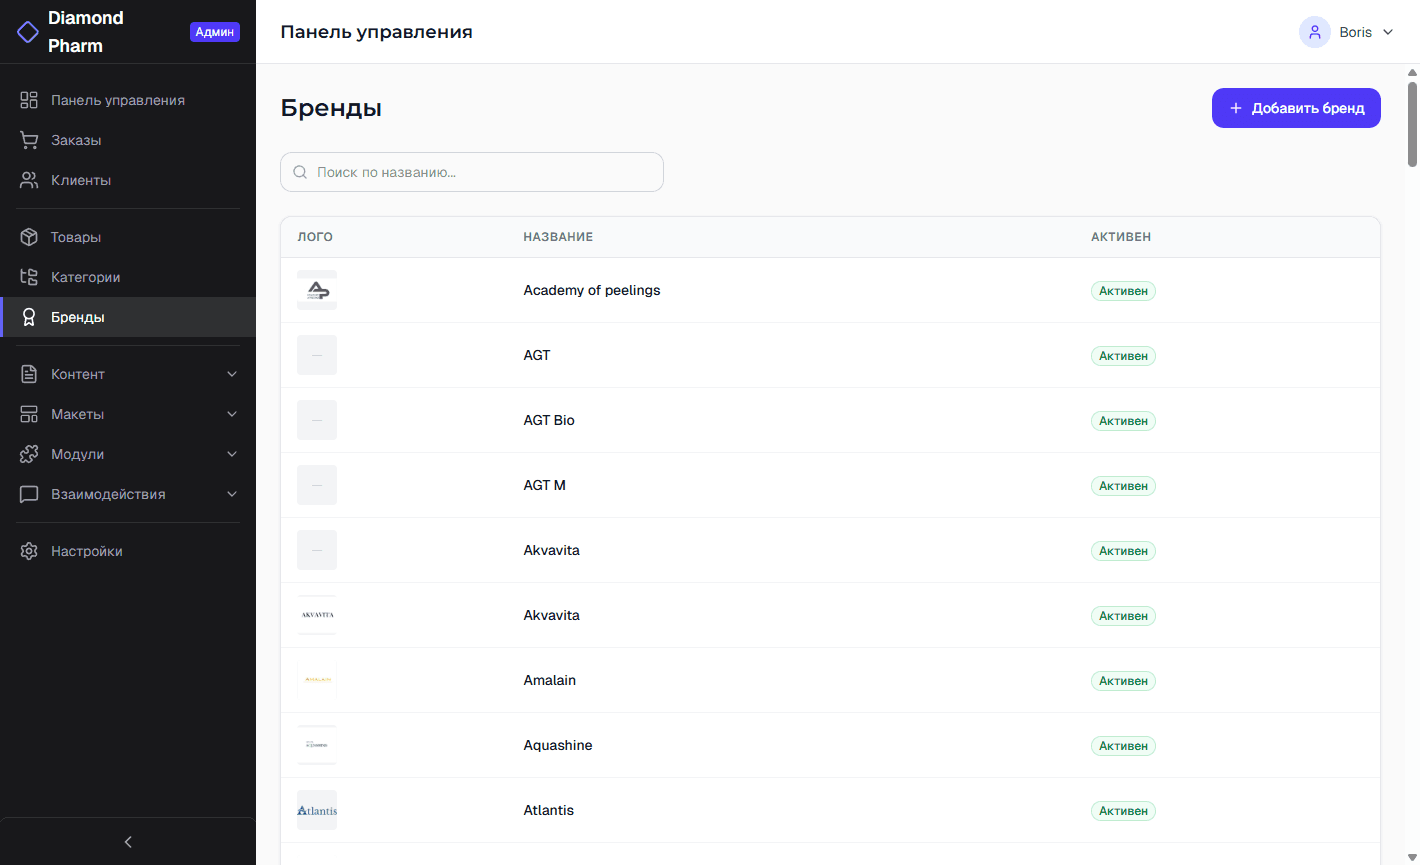Click the gear icon for Настройки
Image resolution: width=1420 pixels, height=865 pixels.
pyautogui.click(x=29, y=551)
